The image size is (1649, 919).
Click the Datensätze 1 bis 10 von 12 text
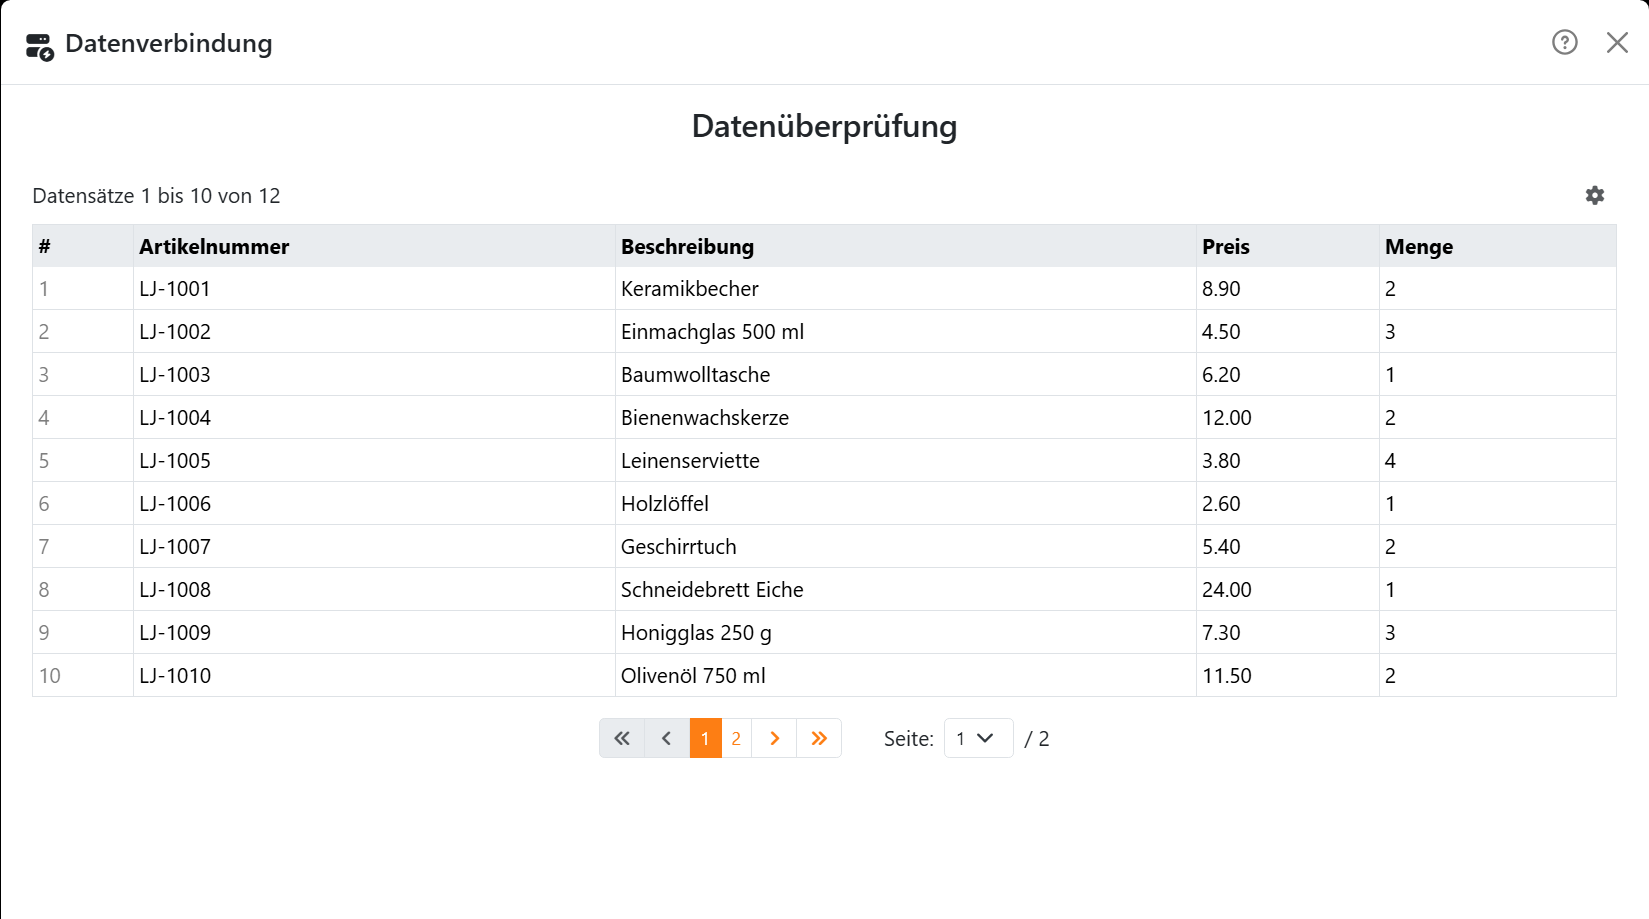(156, 196)
